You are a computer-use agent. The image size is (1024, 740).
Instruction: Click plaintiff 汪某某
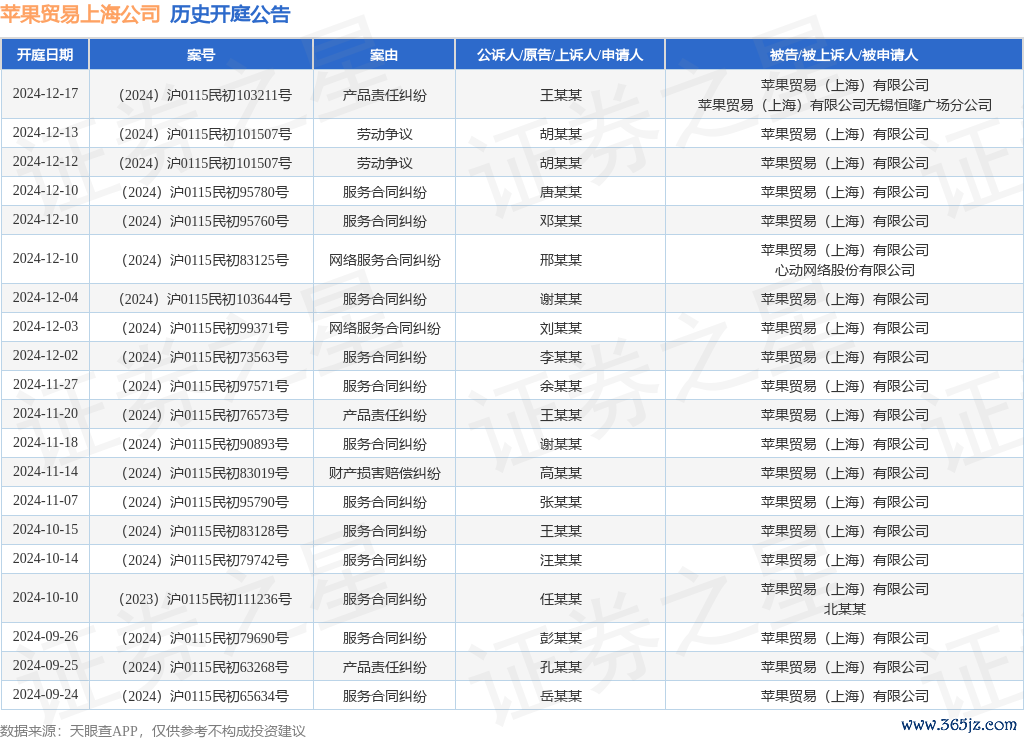click(x=561, y=560)
